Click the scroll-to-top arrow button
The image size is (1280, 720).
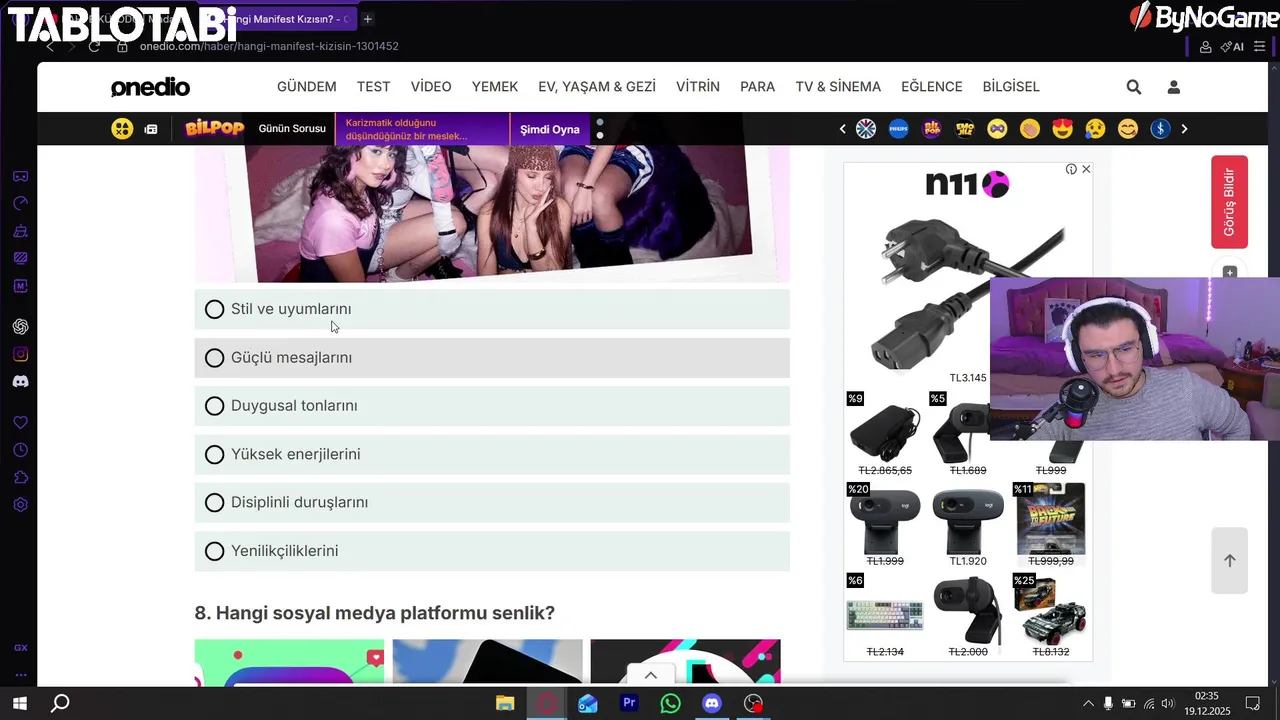pos(1230,561)
